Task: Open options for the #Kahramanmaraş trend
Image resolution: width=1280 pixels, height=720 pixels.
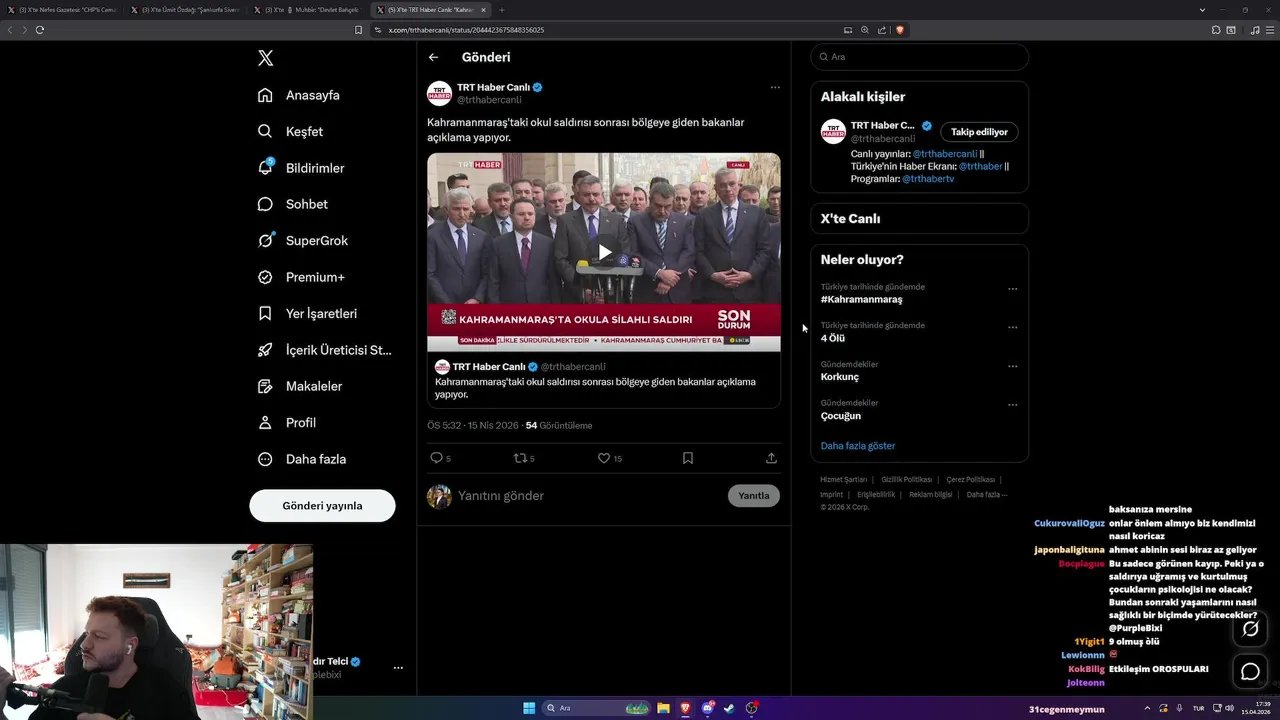Action: pyautogui.click(x=1012, y=289)
